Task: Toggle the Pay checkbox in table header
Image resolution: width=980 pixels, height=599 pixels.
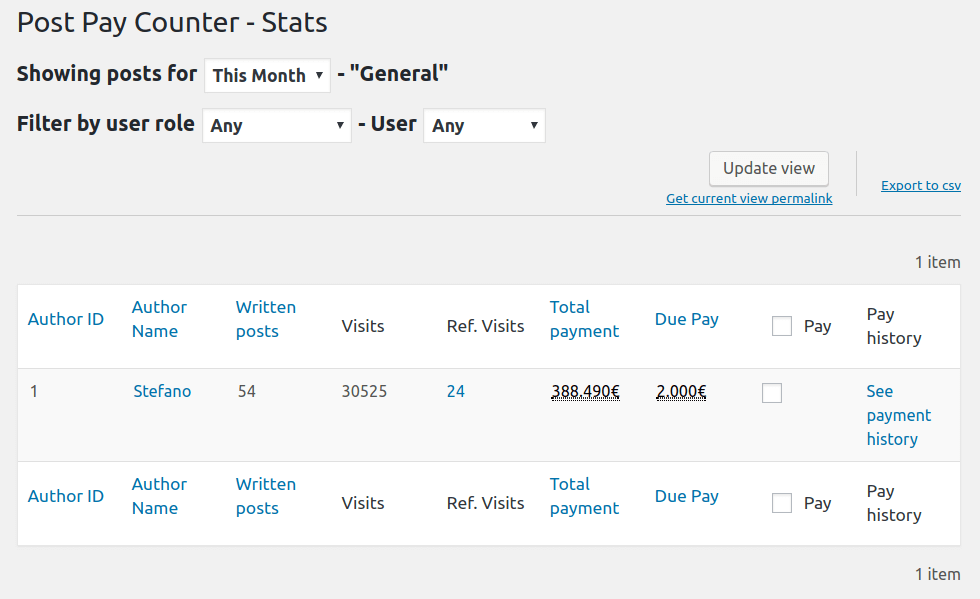Action: pos(782,326)
